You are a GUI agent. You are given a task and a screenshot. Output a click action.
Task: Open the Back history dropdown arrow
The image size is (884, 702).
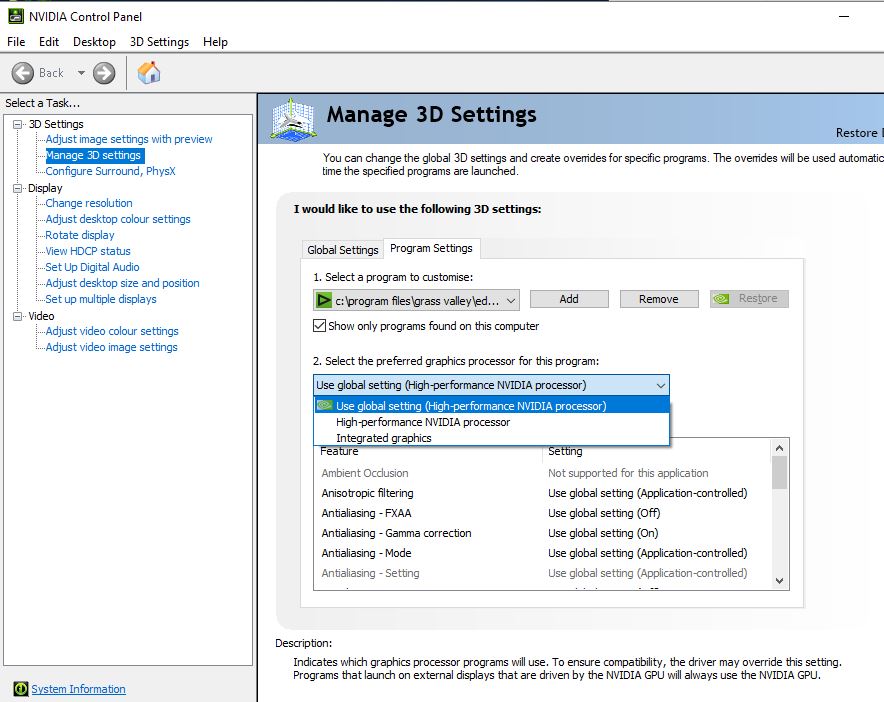81,73
